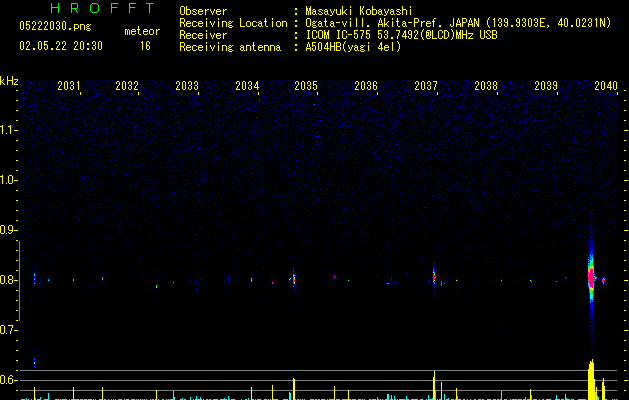Click the meteor echo just before 2035
The height and width of the screenshot is (400, 629).
point(294,279)
